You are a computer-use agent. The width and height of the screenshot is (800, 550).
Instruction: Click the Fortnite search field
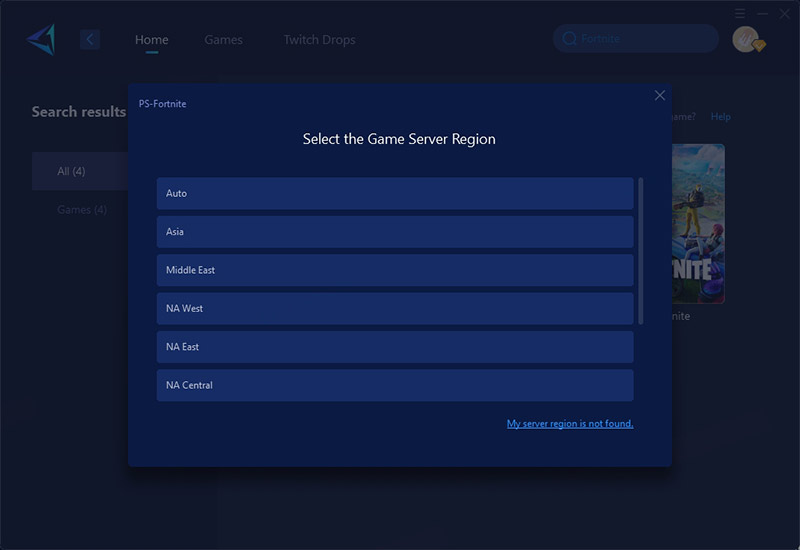coord(636,38)
